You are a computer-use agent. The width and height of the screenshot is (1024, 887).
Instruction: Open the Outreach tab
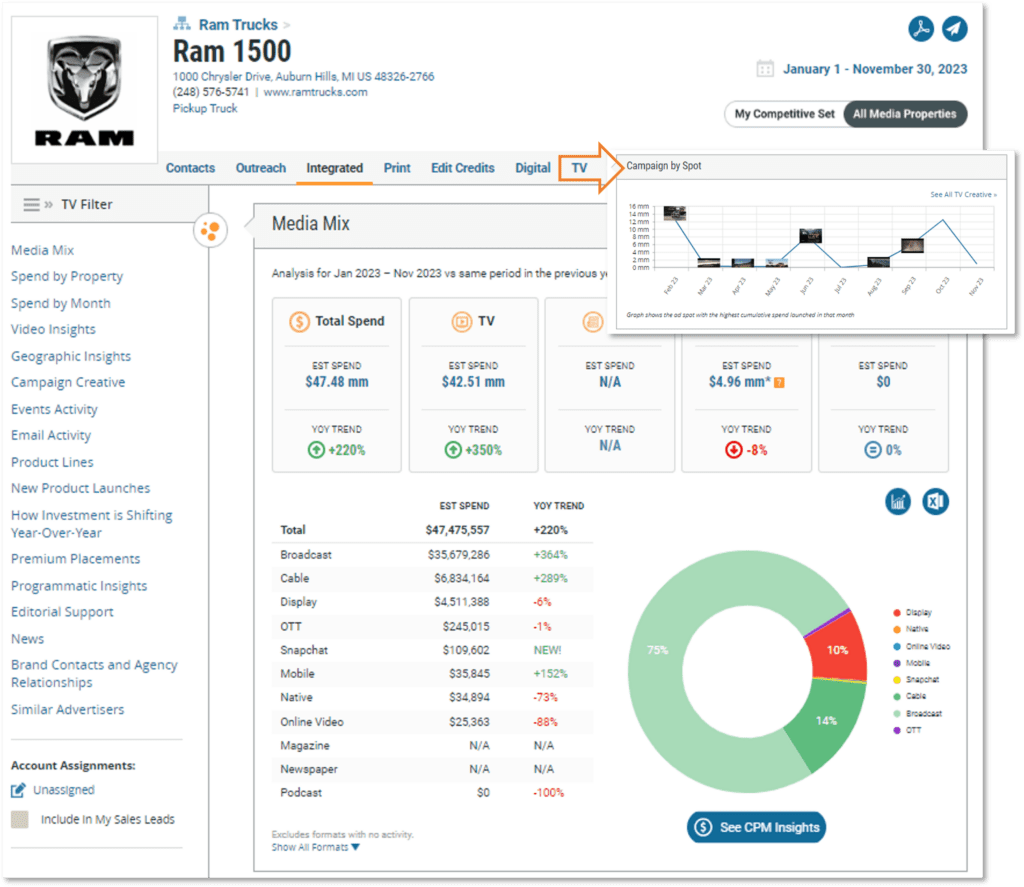[261, 168]
